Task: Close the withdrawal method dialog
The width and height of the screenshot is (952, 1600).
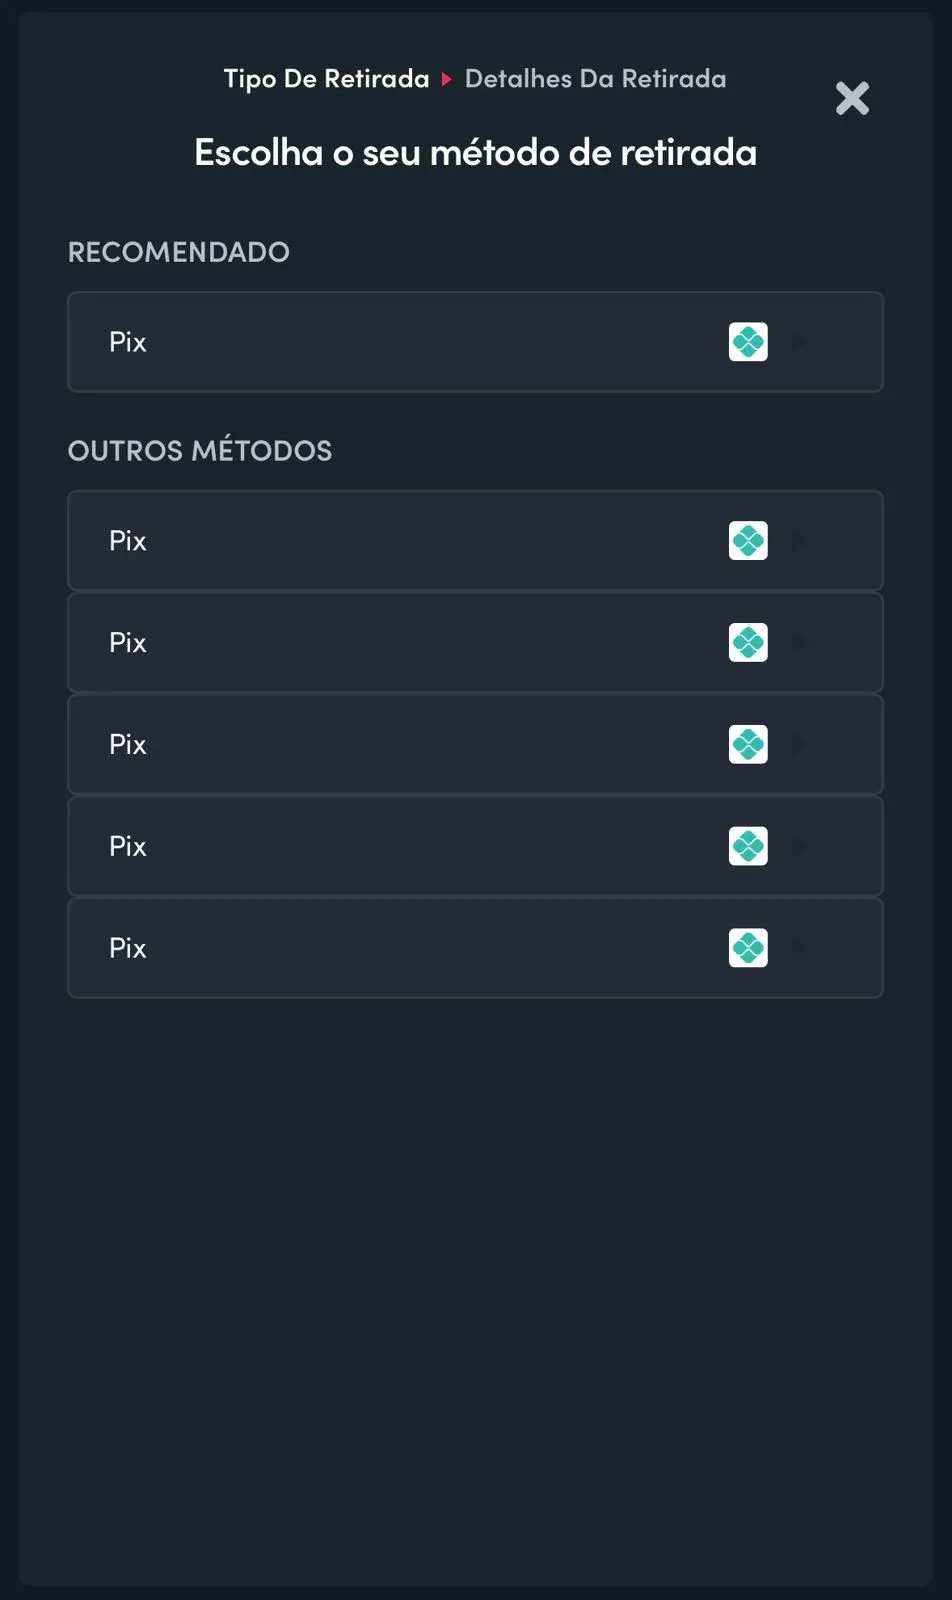Action: click(x=852, y=98)
